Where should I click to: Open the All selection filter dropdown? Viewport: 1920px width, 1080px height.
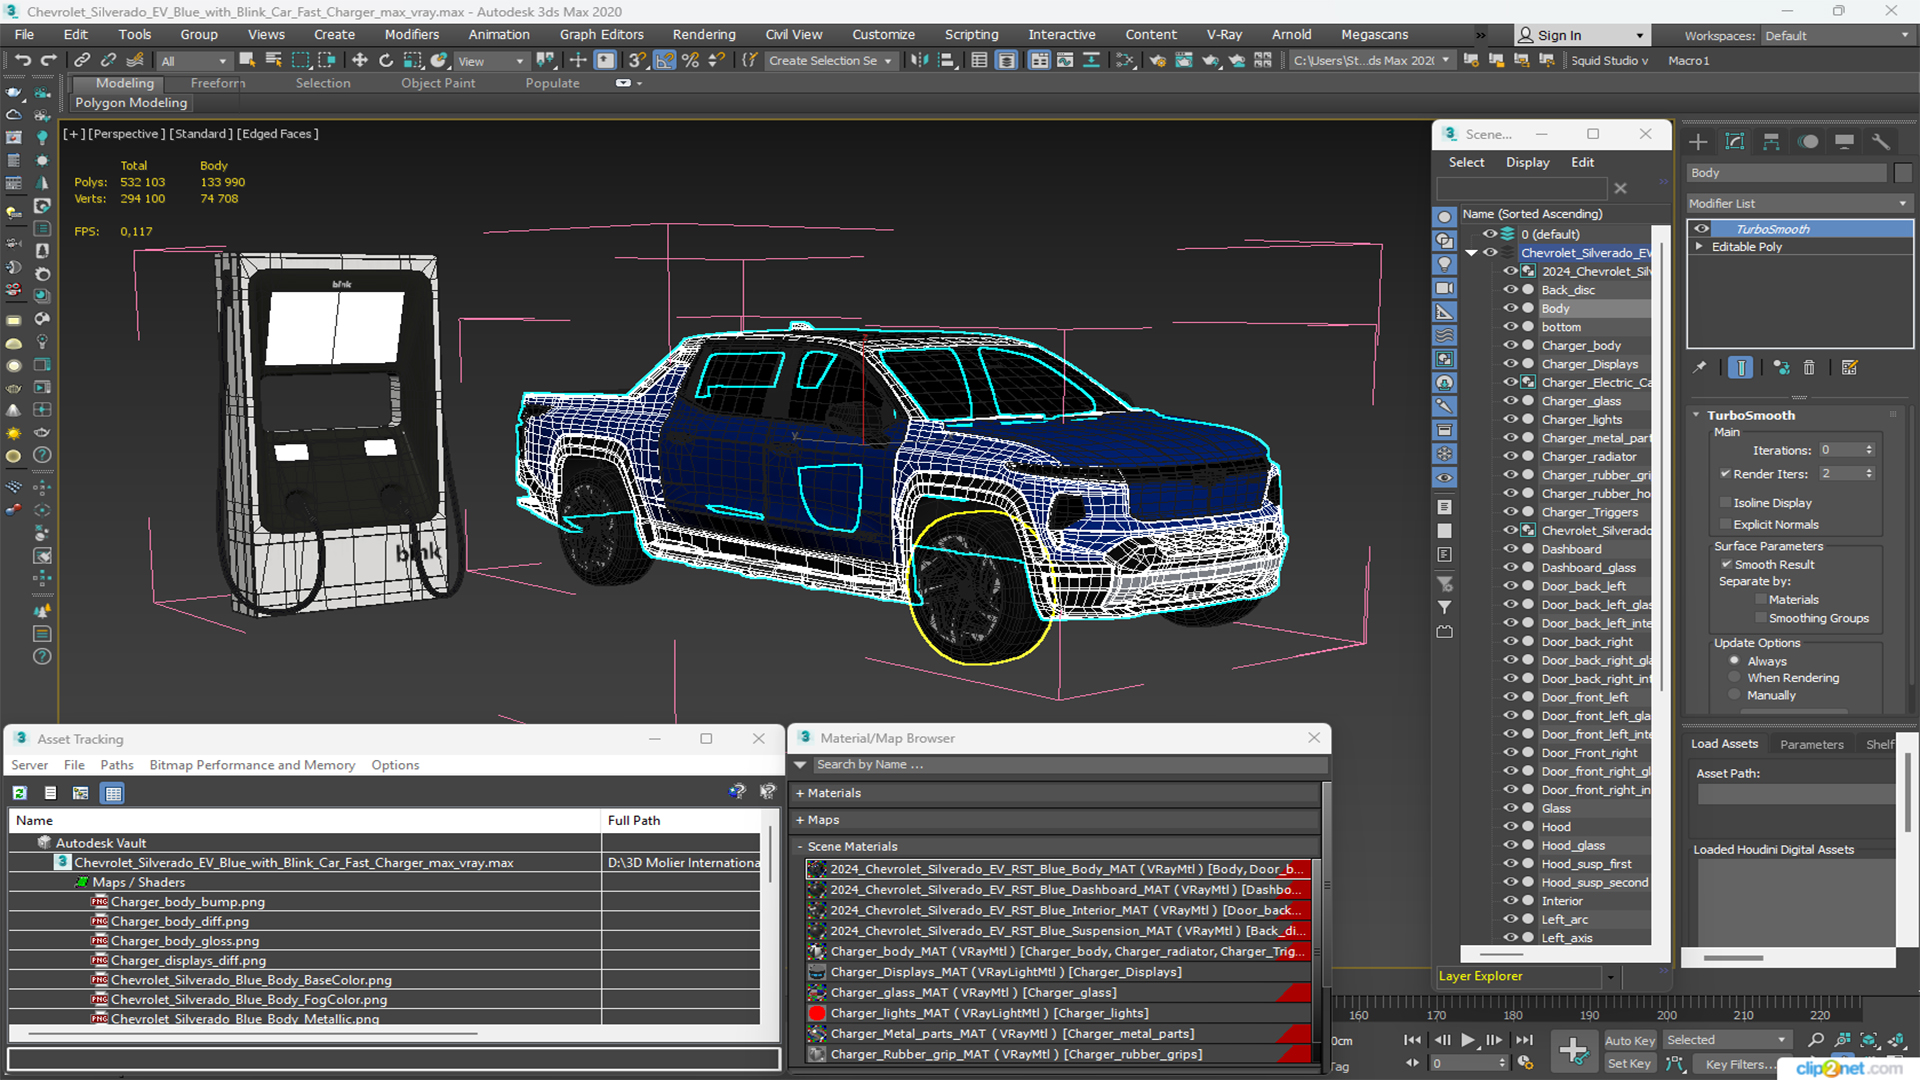[194, 61]
